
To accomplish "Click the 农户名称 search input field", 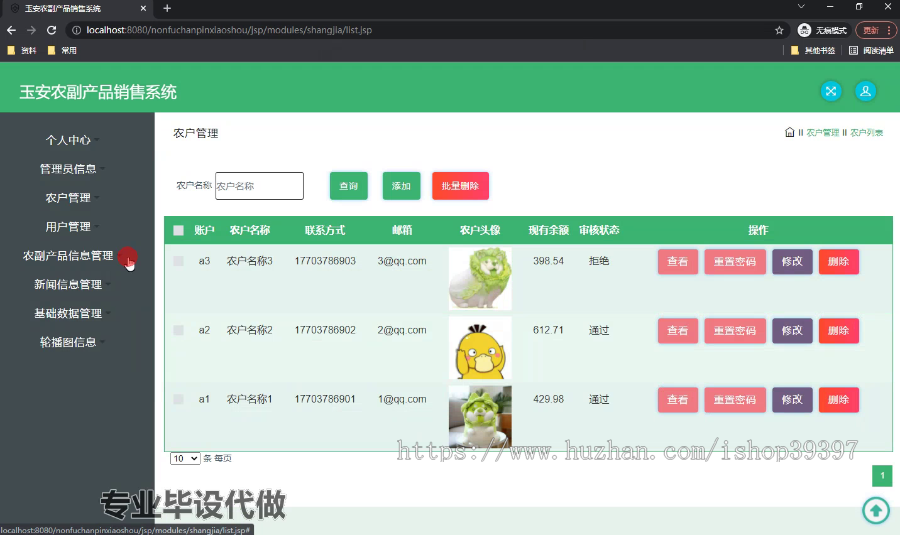I will click(x=259, y=186).
